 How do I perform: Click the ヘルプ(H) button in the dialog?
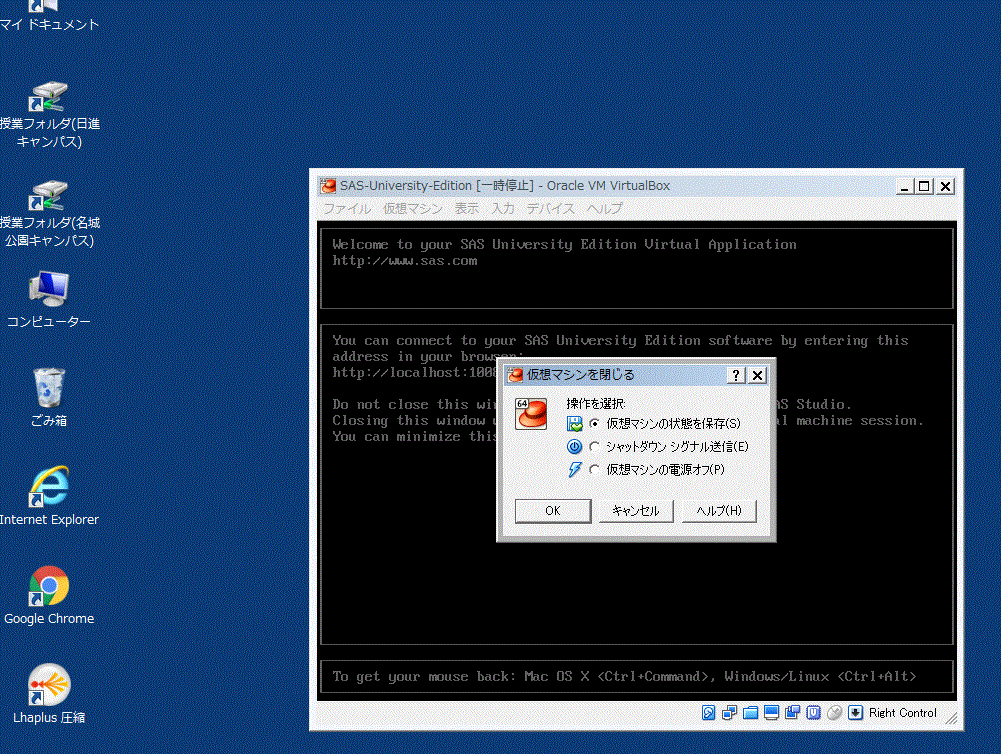(719, 511)
